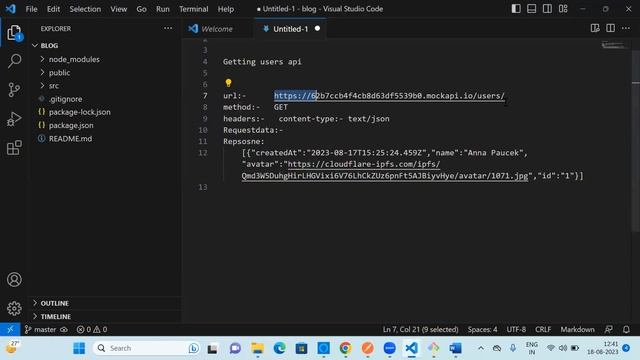This screenshot has height=360, width=640.
Task: Click the feedback icon in status bar
Action: click(x=609, y=329)
